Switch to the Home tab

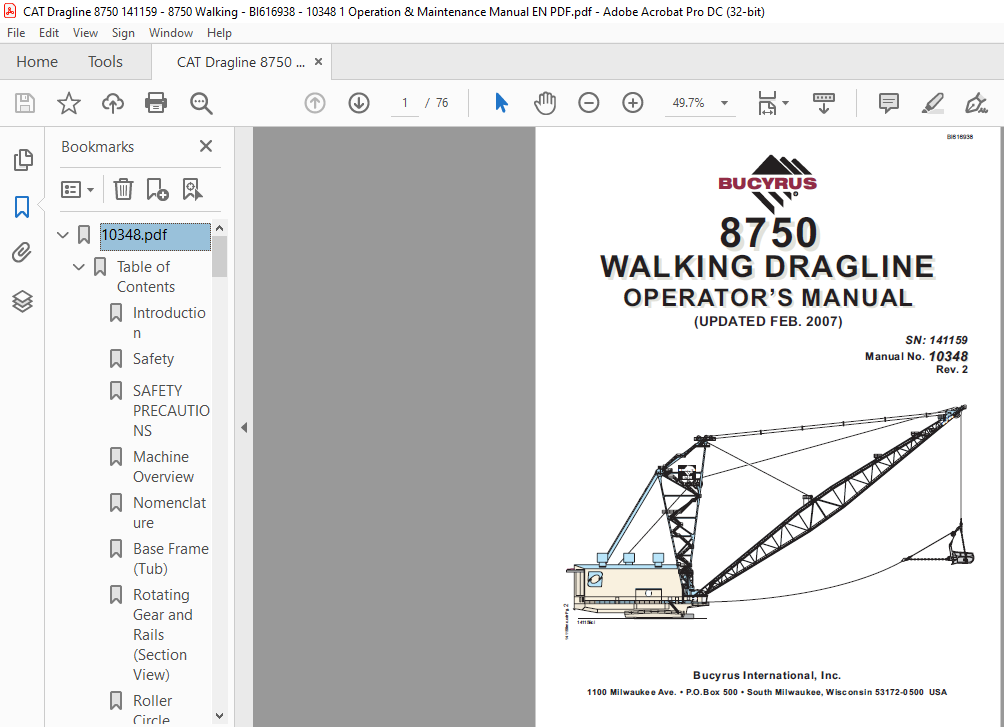pyautogui.click(x=37, y=61)
